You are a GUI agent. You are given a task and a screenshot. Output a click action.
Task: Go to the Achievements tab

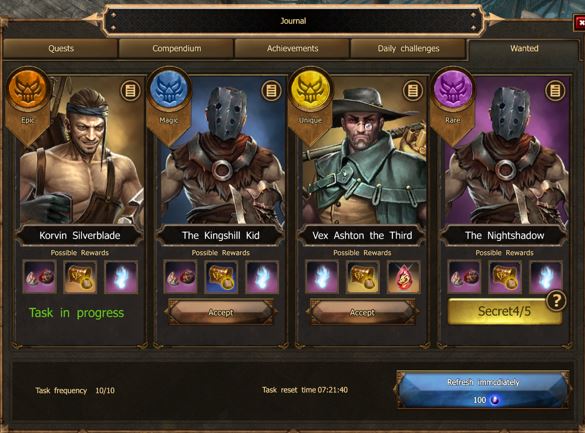pos(292,48)
